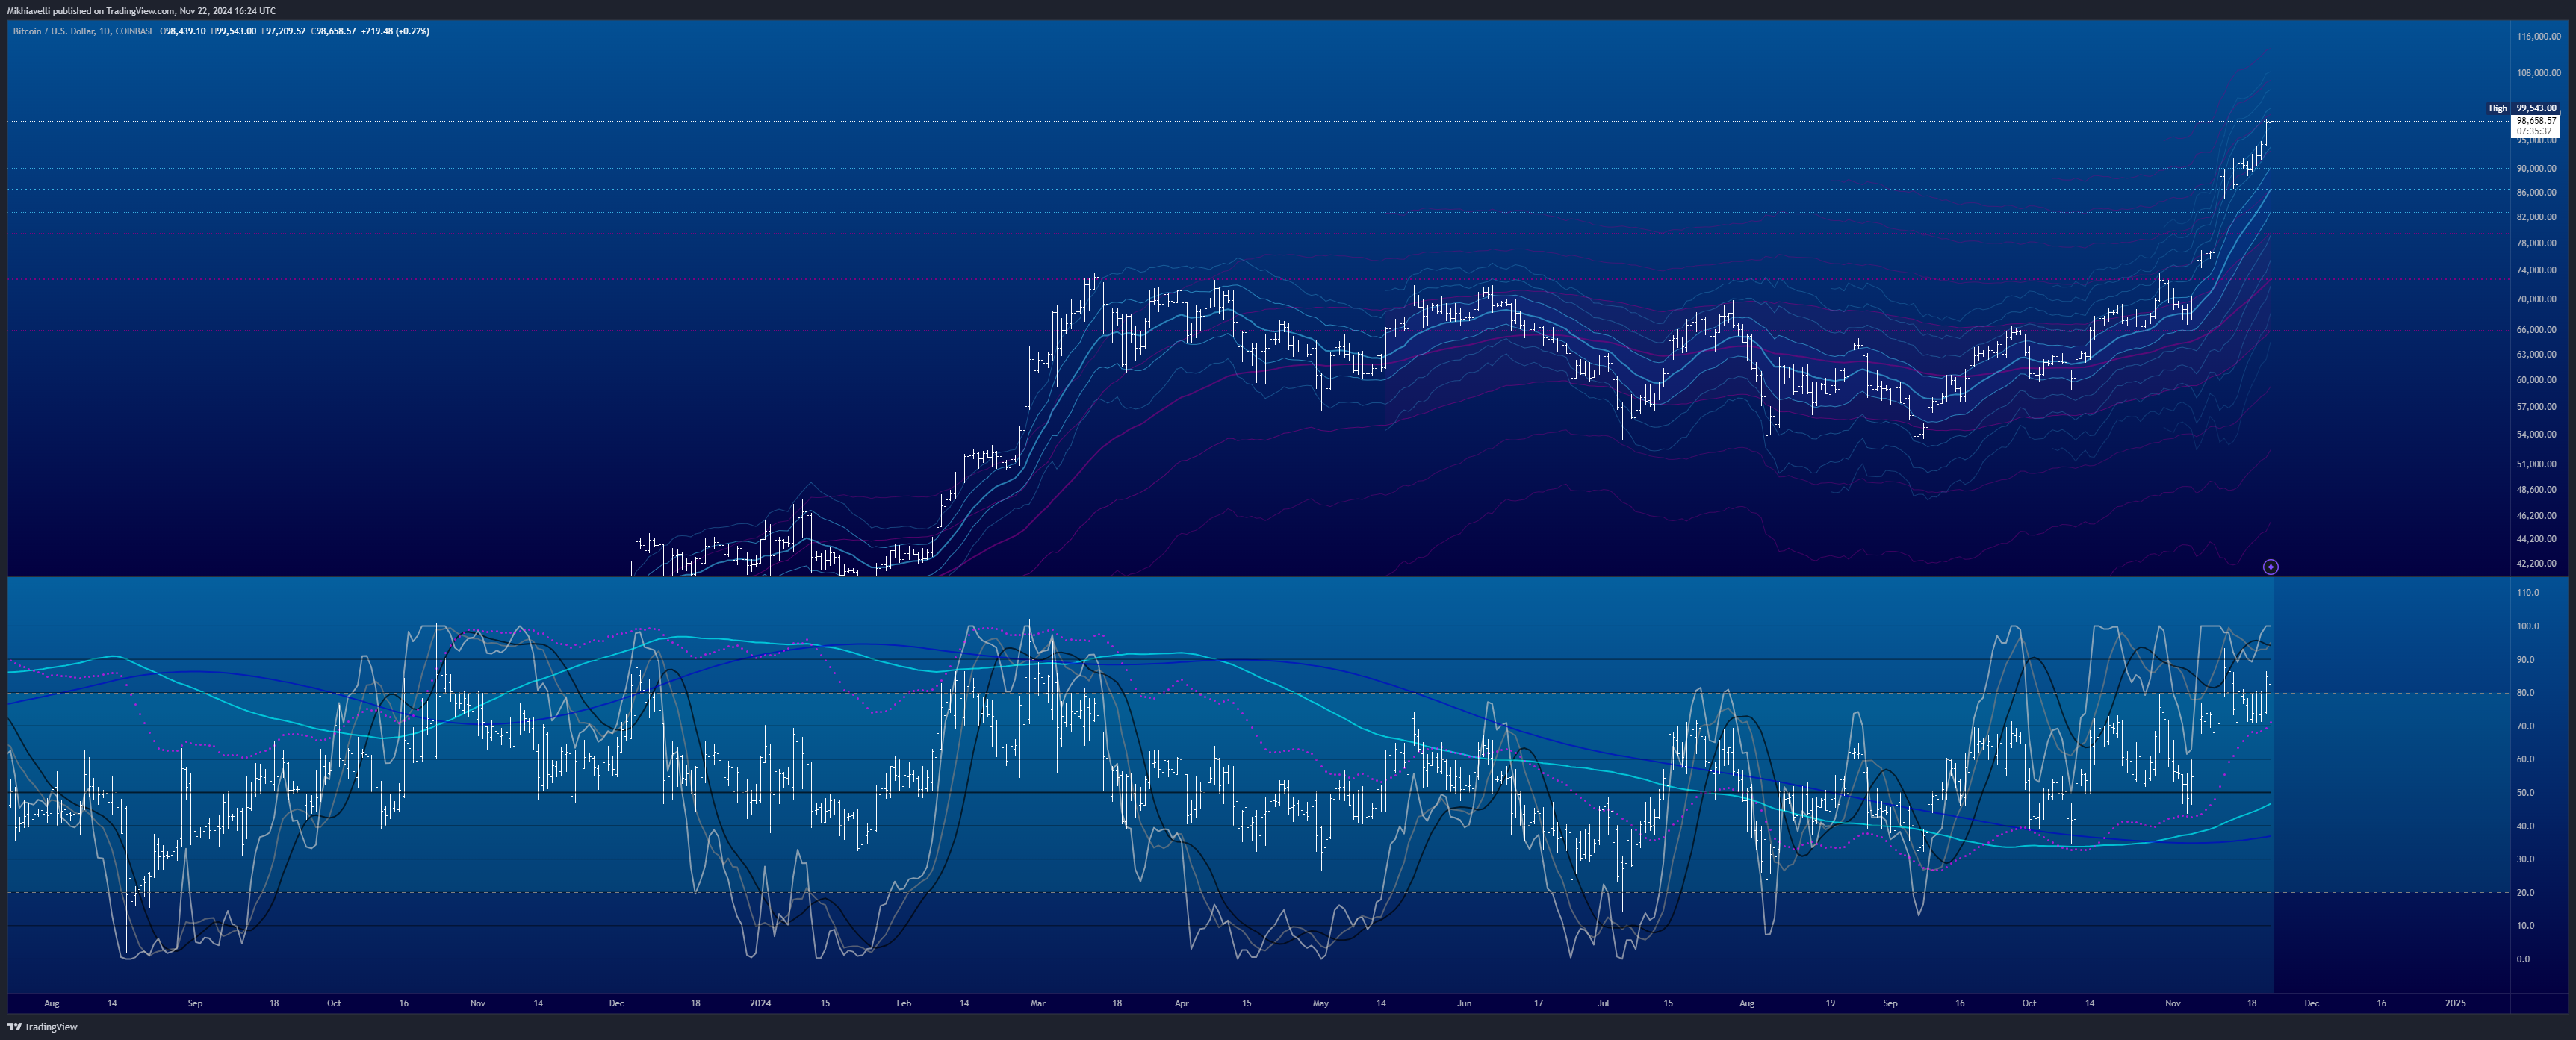Screen dimensions: 2576x1040
Task: Click the May label on time axis
Action: [x=1321, y=1003]
